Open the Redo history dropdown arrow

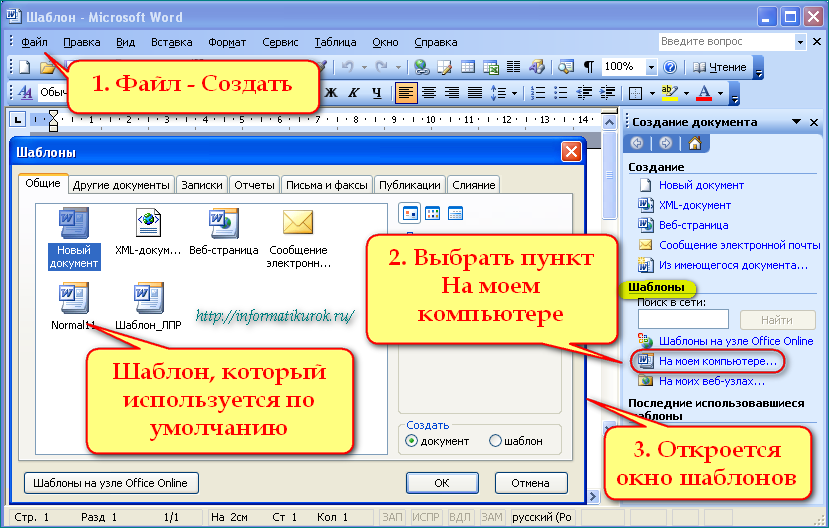[x=398, y=67]
